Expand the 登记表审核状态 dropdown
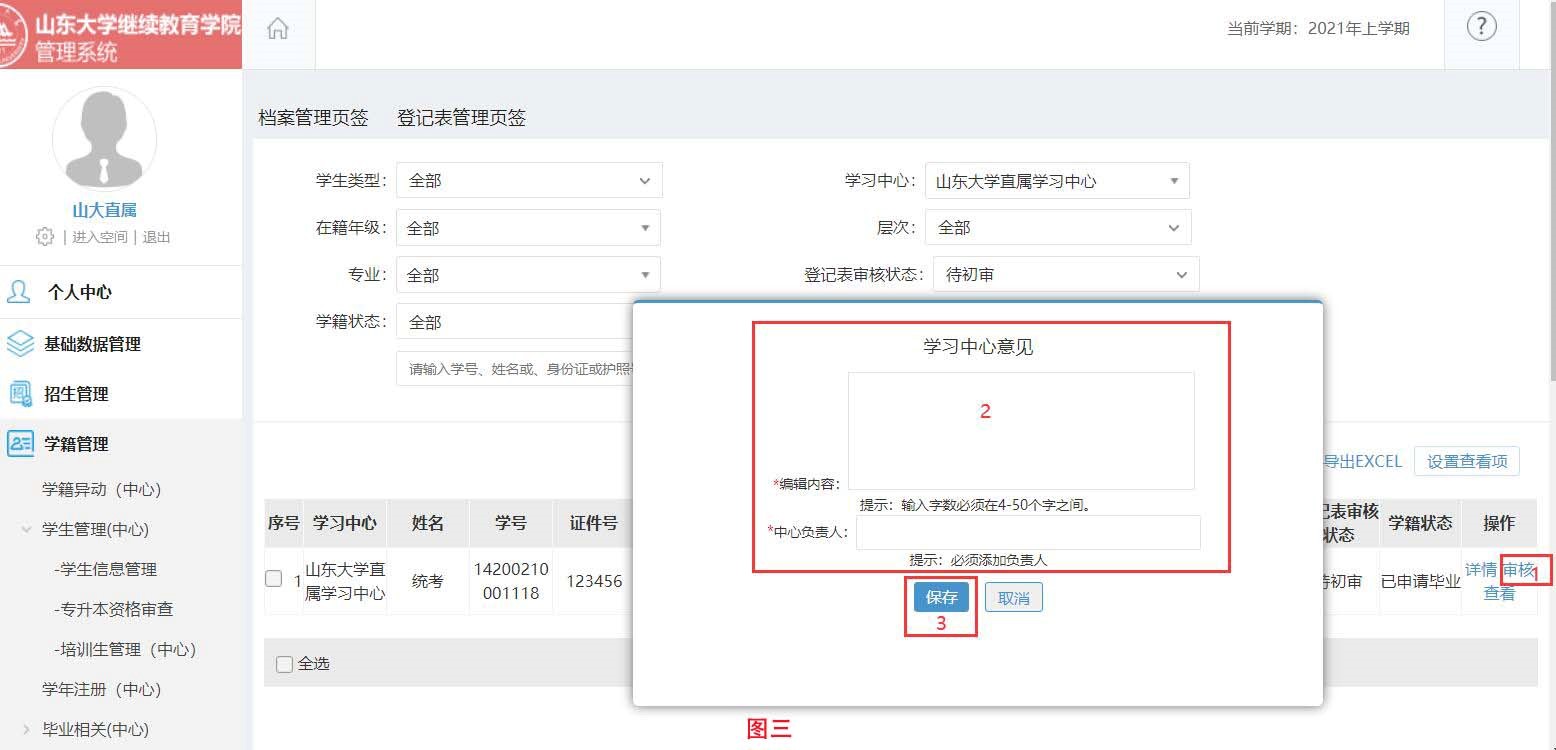This screenshot has height=750, width=1556. pos(1065,274)
